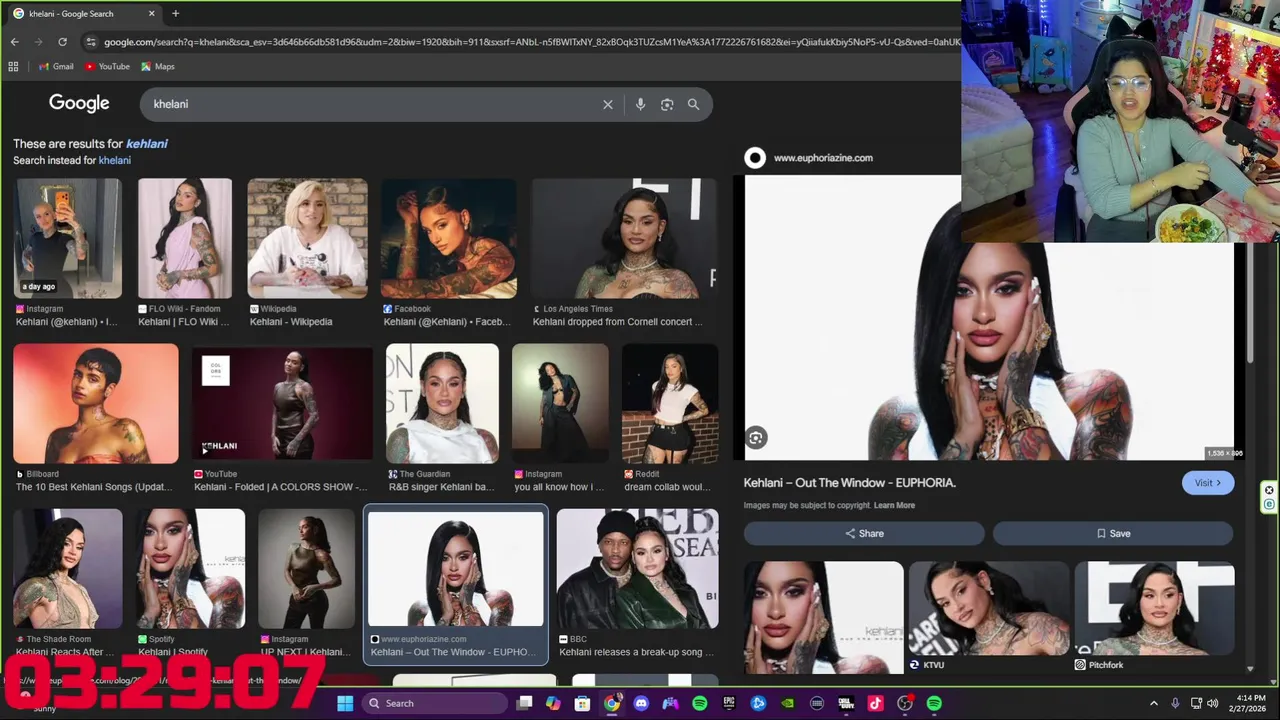The height and width of the screenshot is (720, 1280).
Task: Open the Gmail bookmark
Action: [56, 67]
